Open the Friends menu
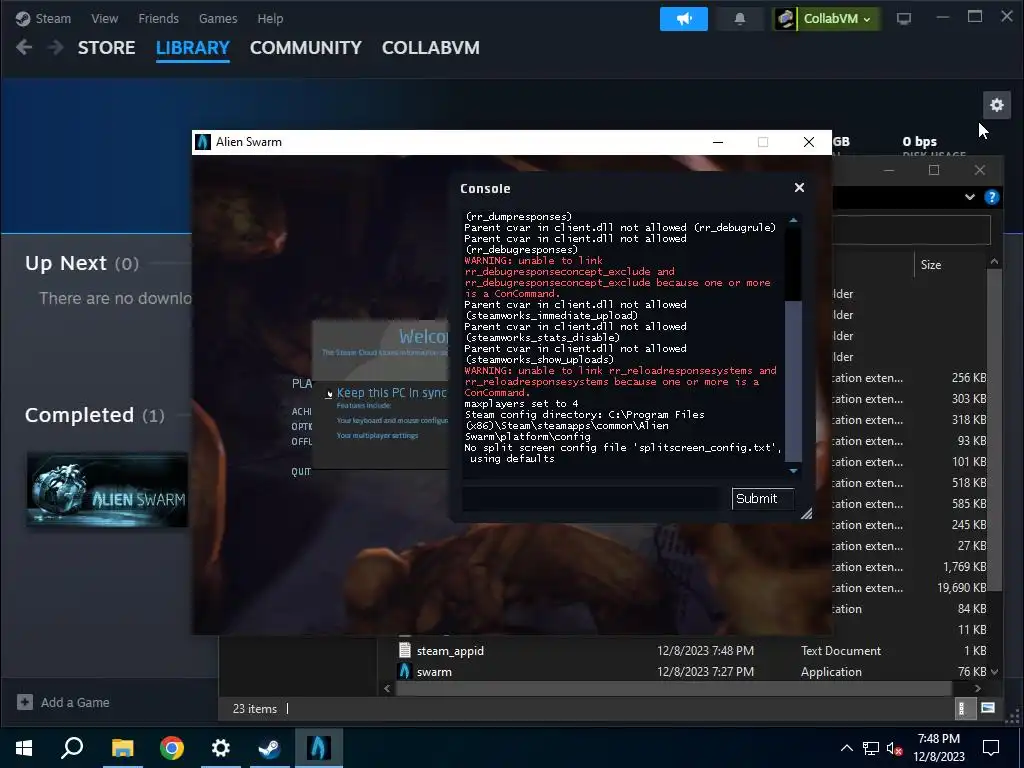 click(159, 18)
